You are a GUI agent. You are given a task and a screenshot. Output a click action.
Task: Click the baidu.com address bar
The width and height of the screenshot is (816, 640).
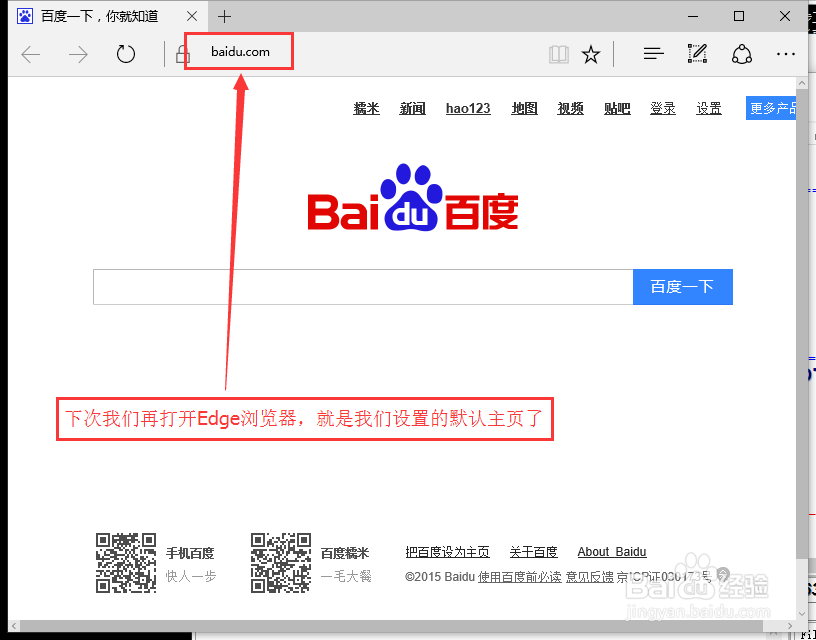[x=240, y=52]
